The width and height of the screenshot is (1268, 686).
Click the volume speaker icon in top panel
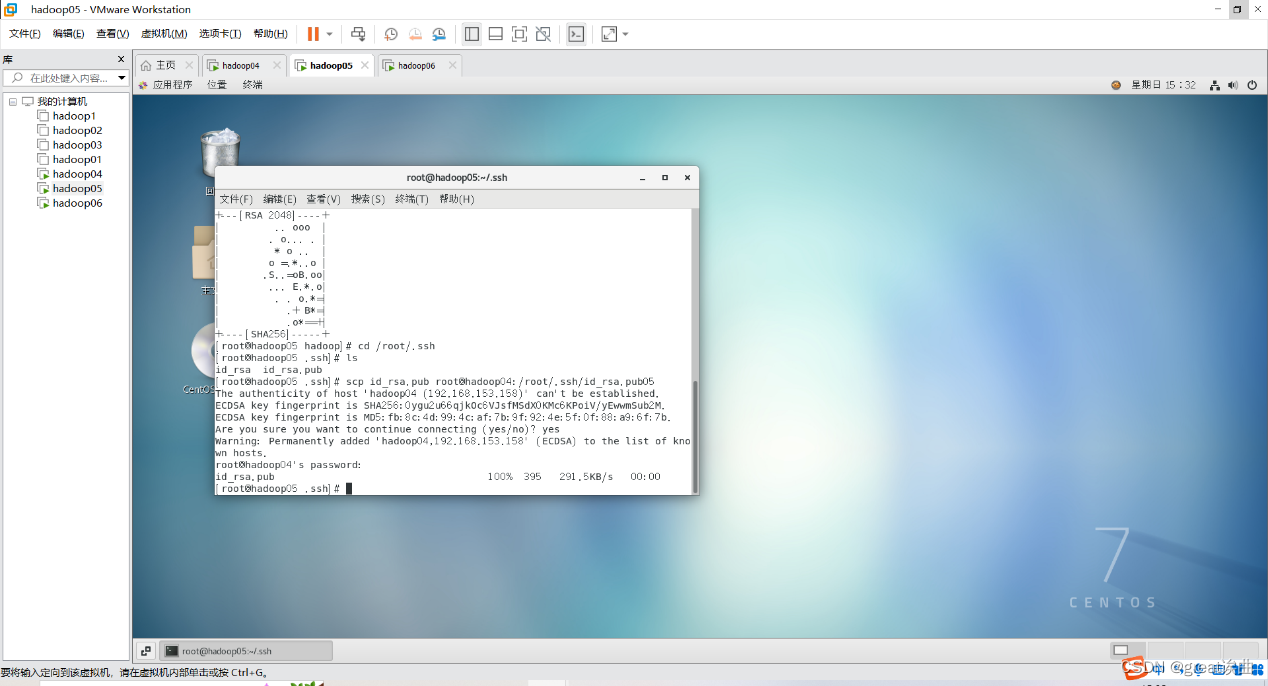coord(1233,85)
